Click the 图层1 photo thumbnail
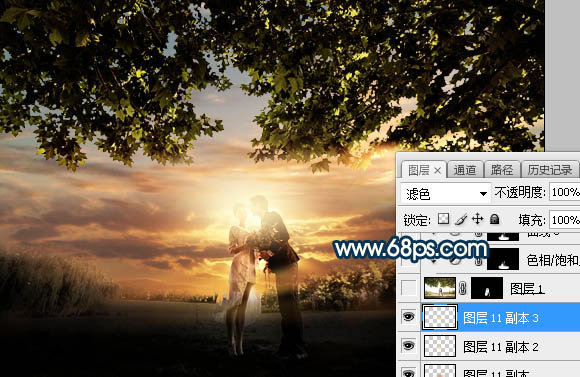The height and width of the screenshot is (377, 580). pos(440,288)
